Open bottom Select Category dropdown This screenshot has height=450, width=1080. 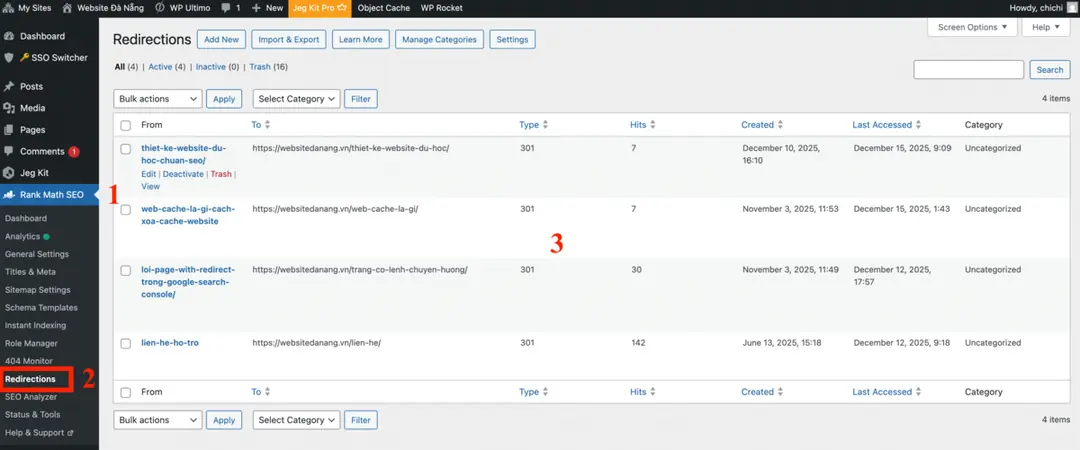(x=297, y=420)
